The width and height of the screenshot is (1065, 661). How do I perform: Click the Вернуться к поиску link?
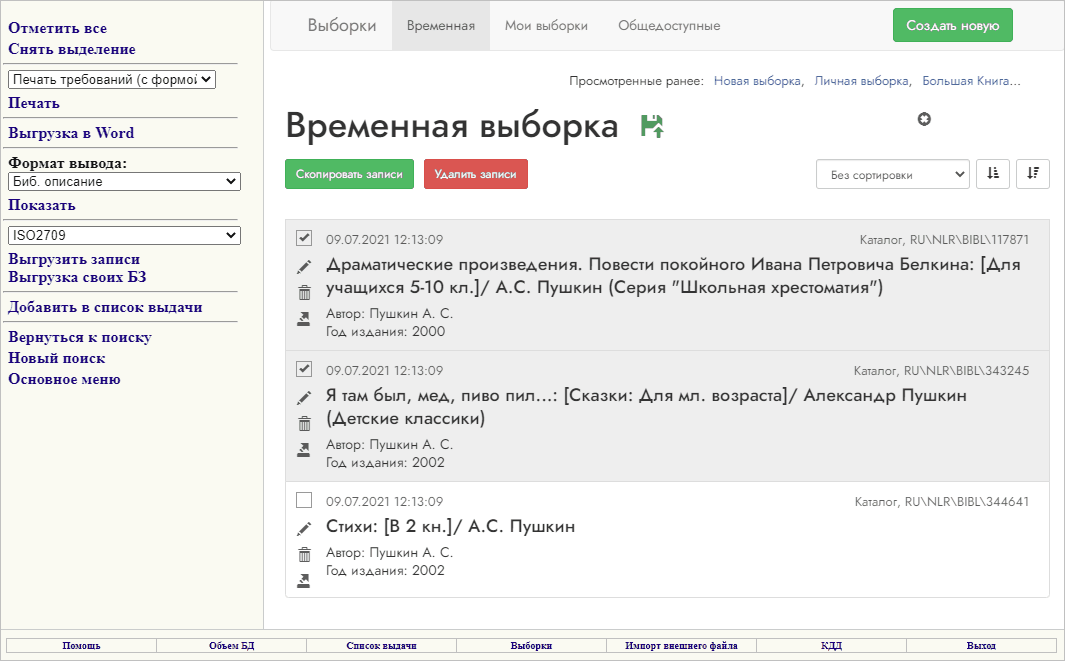pyautogui.click(x=80, y=337)
